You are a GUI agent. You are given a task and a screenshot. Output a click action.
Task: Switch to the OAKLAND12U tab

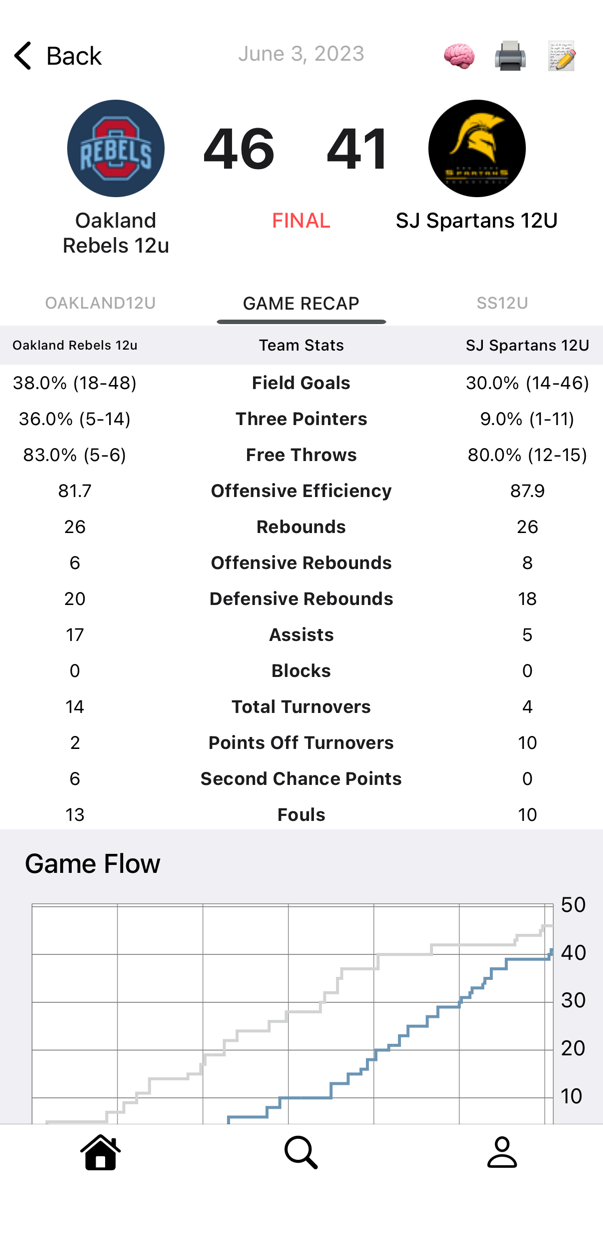[101, 303]
